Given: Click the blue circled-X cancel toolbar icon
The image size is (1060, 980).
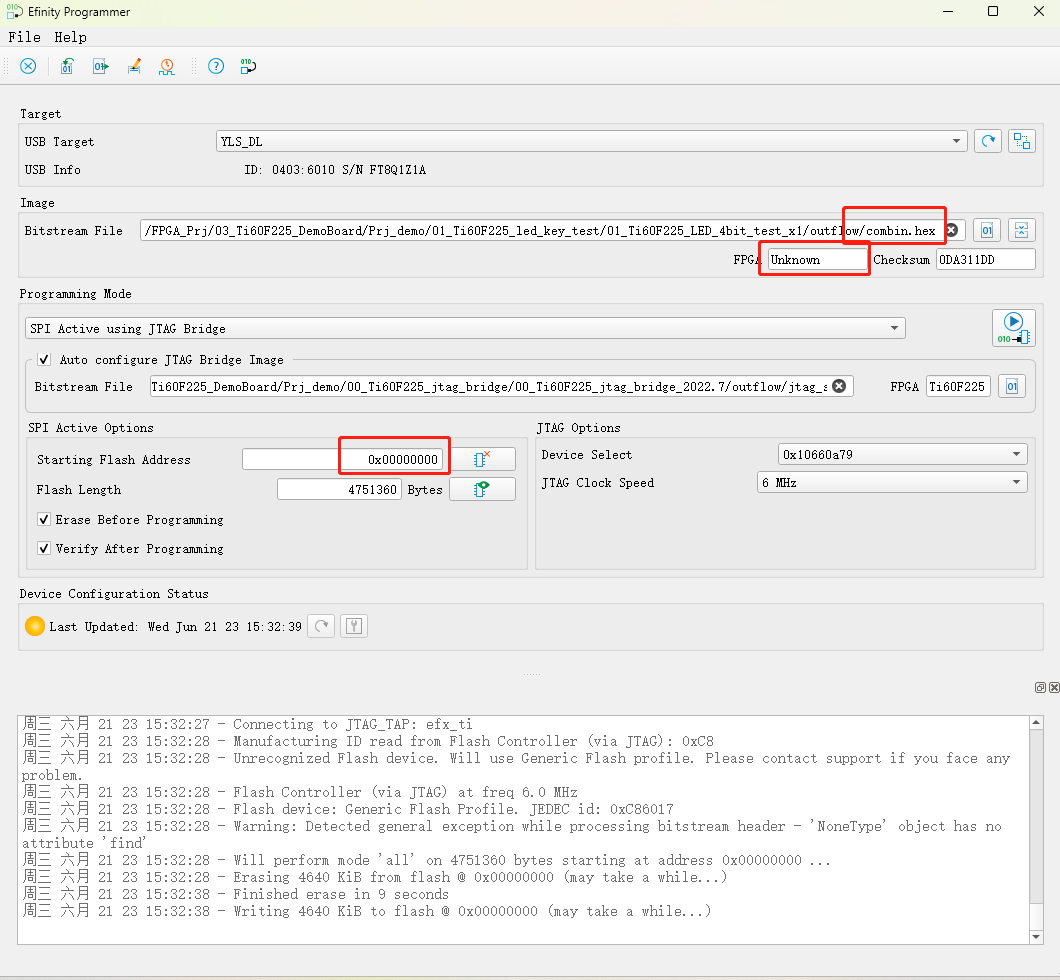Looking at the screenshot, I should 28,66.
